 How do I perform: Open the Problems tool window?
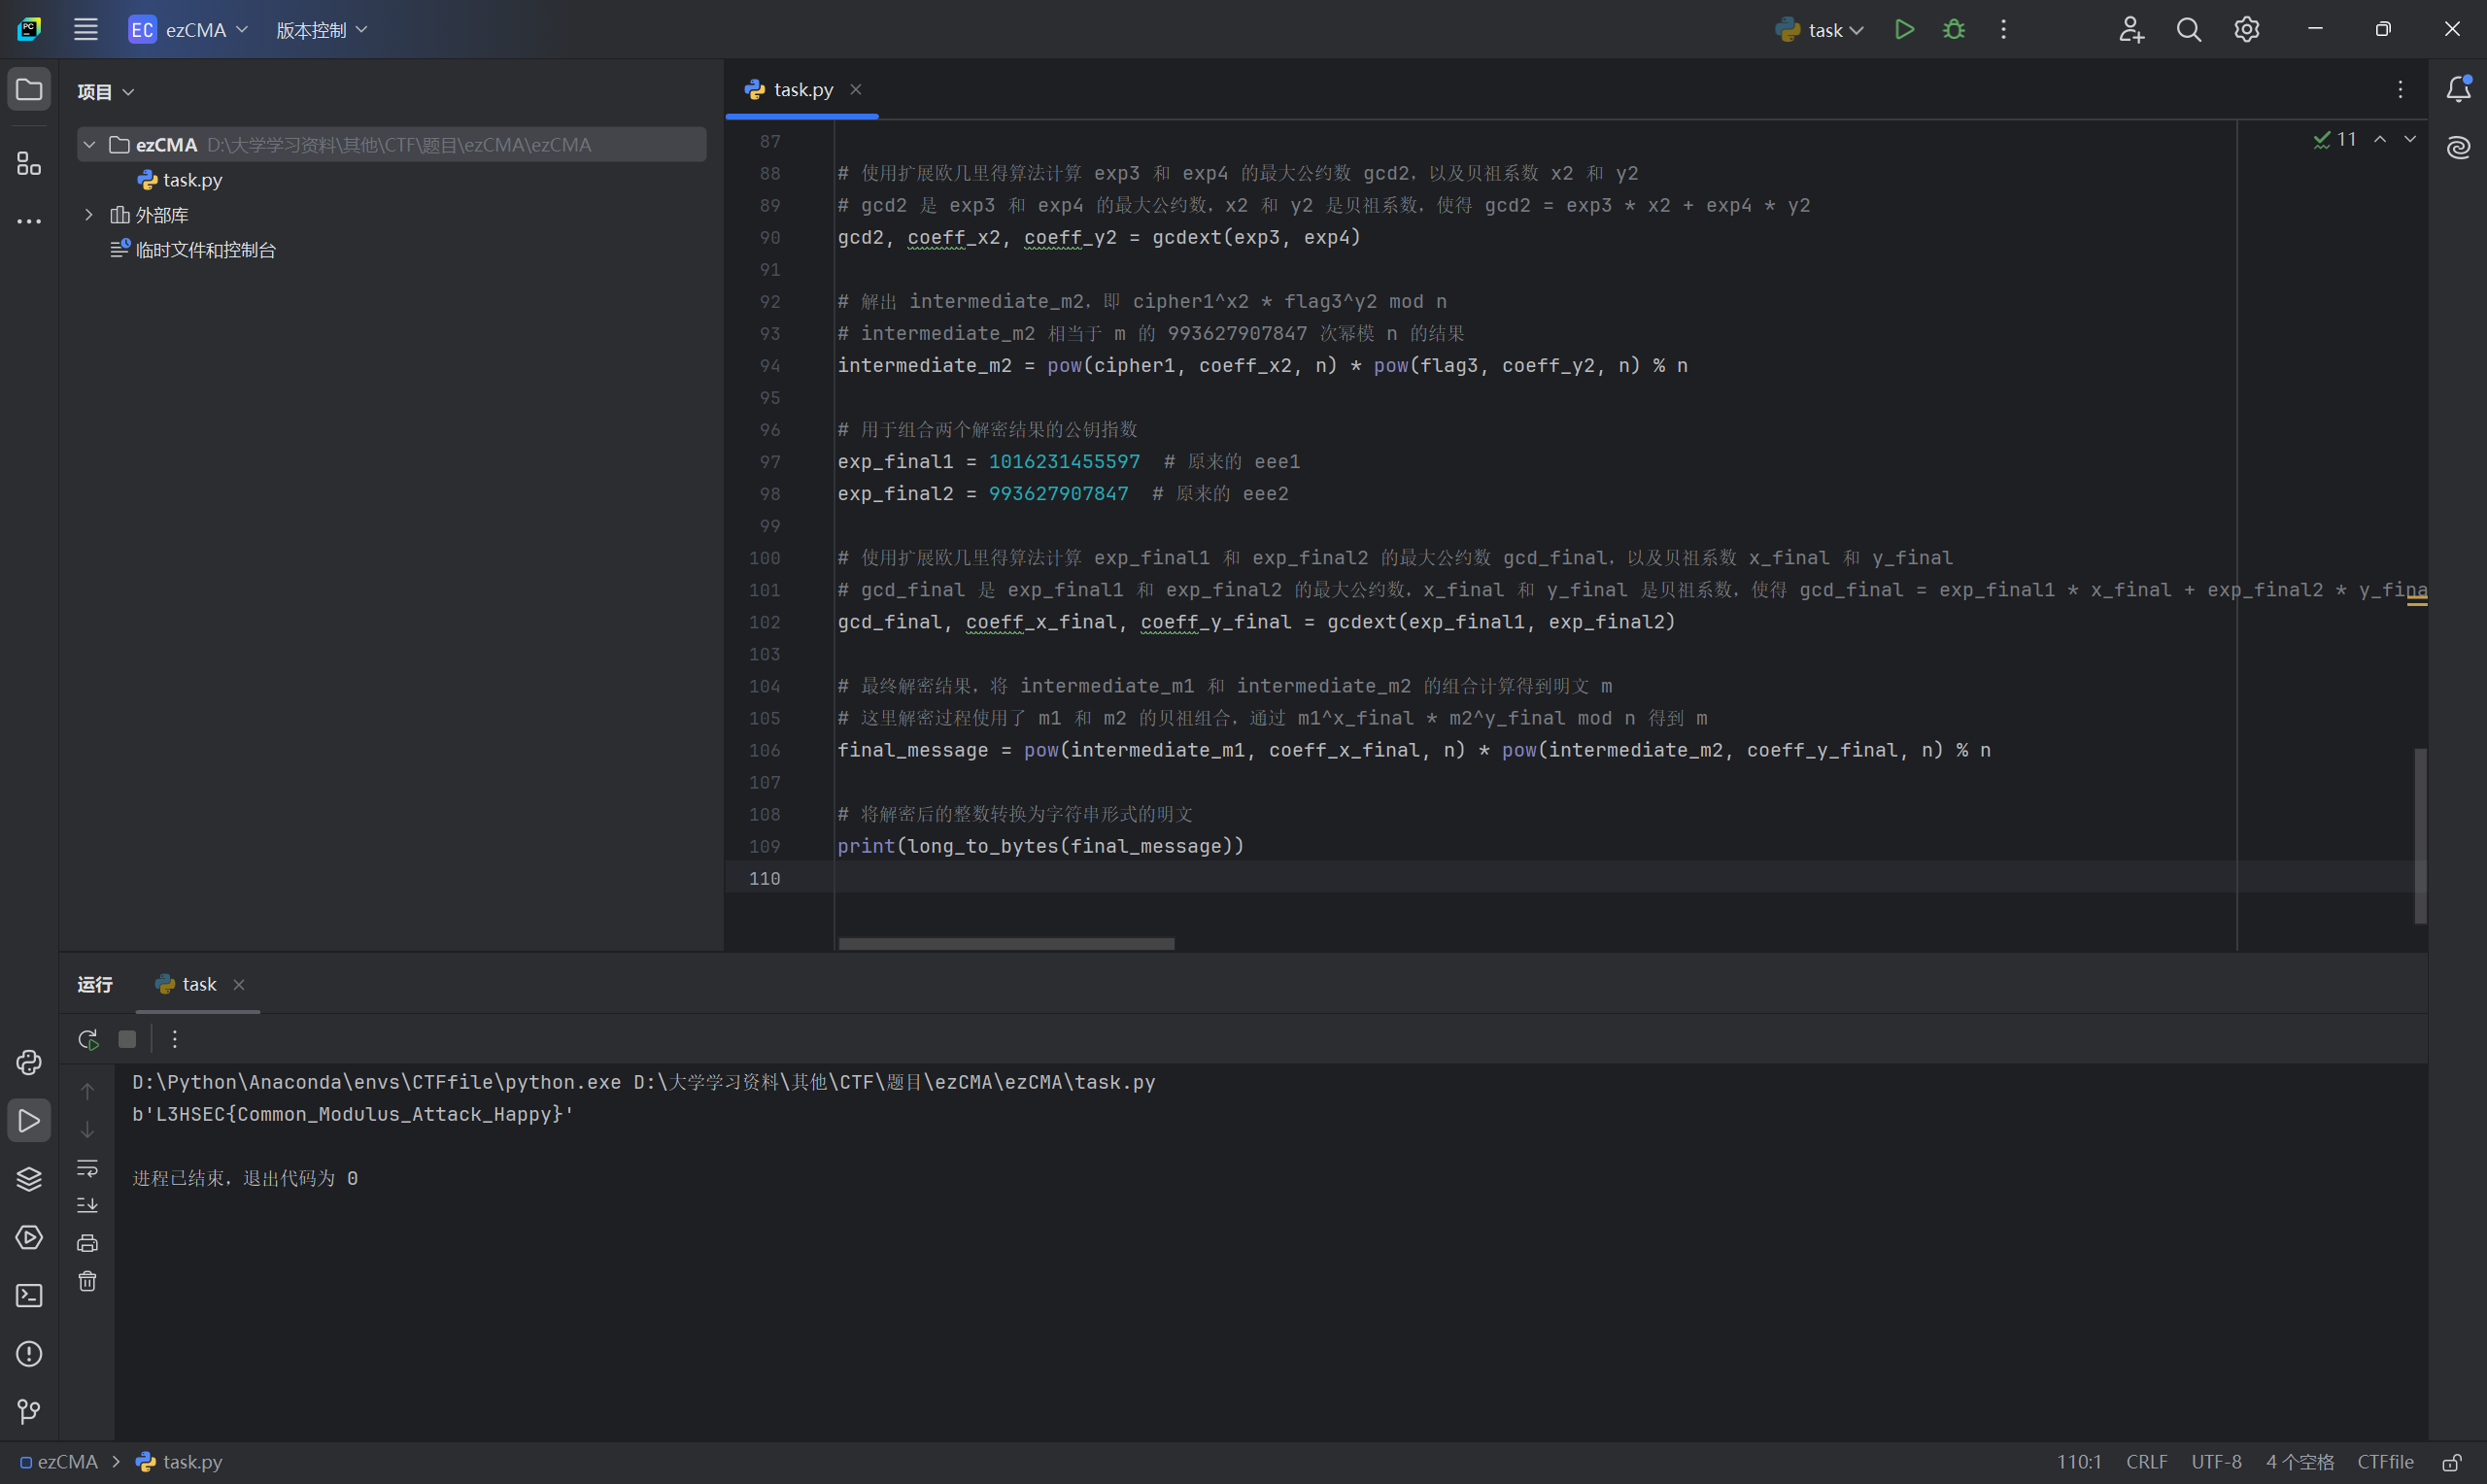(29, 1353)
